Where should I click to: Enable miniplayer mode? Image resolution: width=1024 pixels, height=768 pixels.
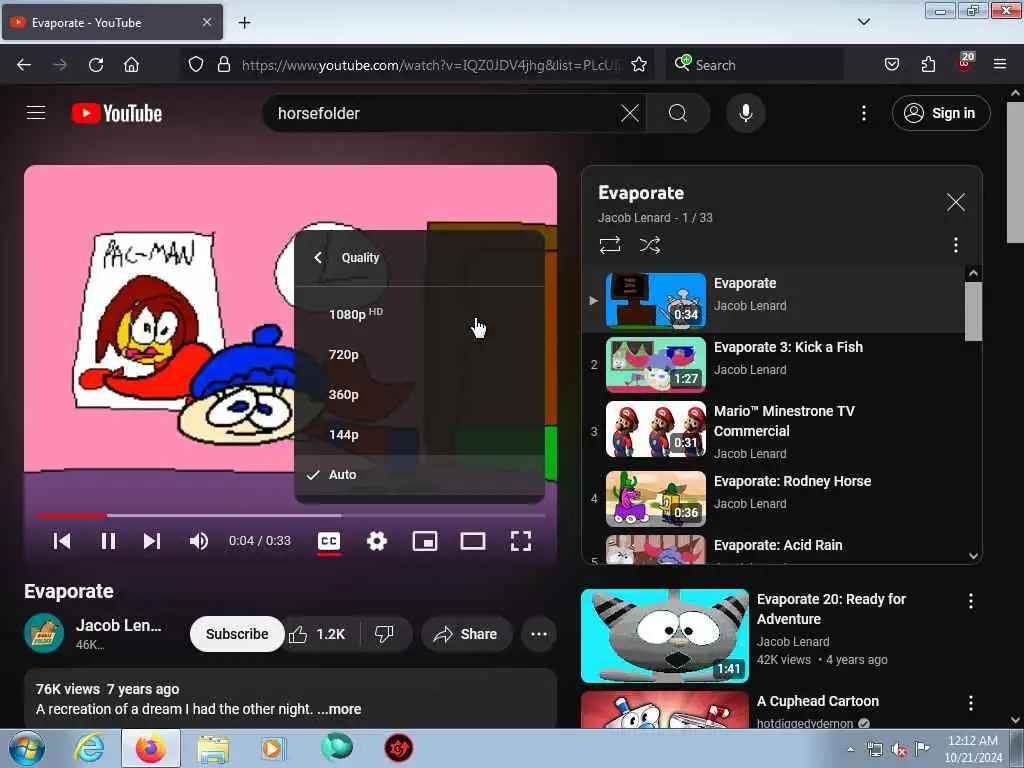[425, 541]
